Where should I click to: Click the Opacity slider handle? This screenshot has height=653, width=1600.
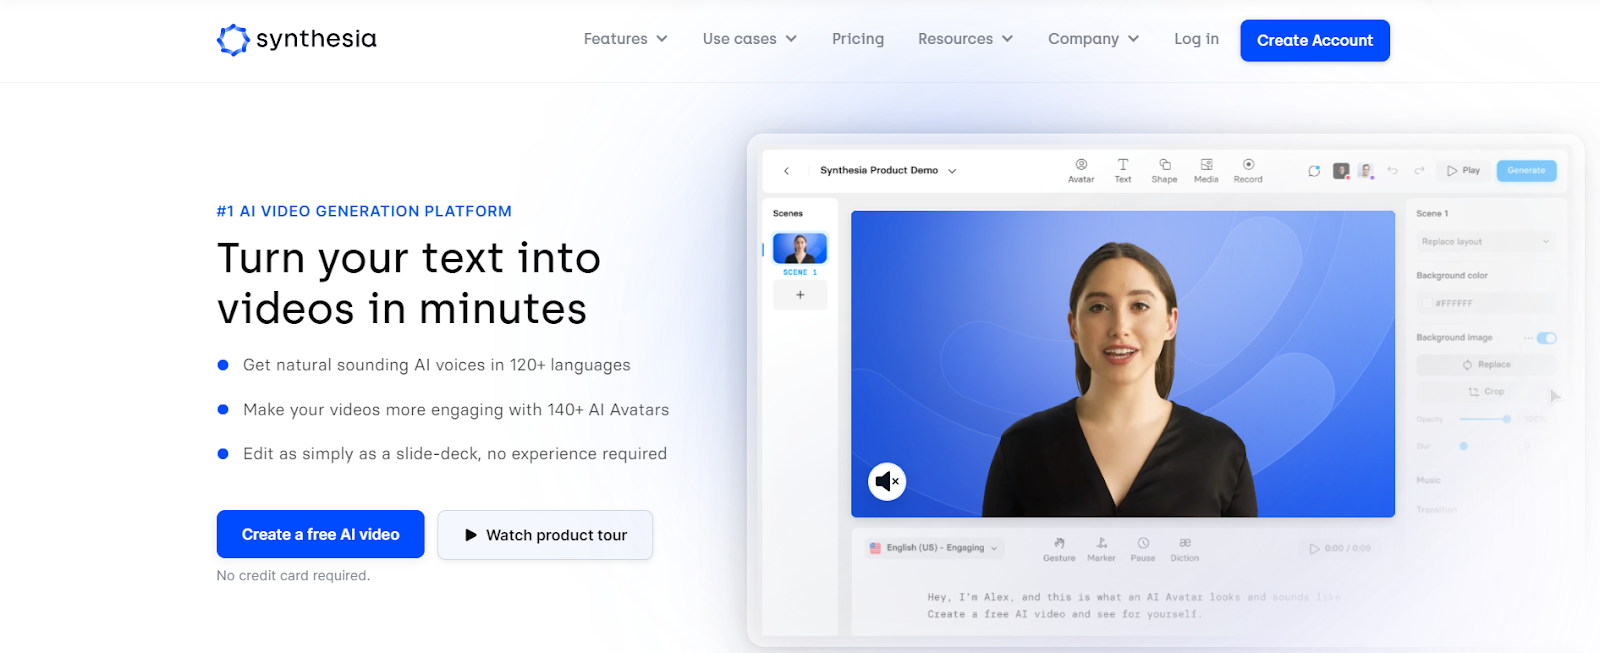(1506, 419)
